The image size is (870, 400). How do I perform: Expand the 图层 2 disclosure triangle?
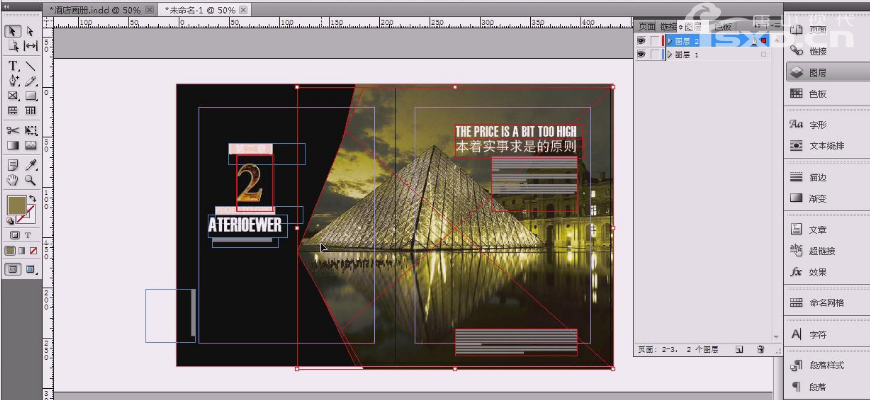(x=670, y=41)
